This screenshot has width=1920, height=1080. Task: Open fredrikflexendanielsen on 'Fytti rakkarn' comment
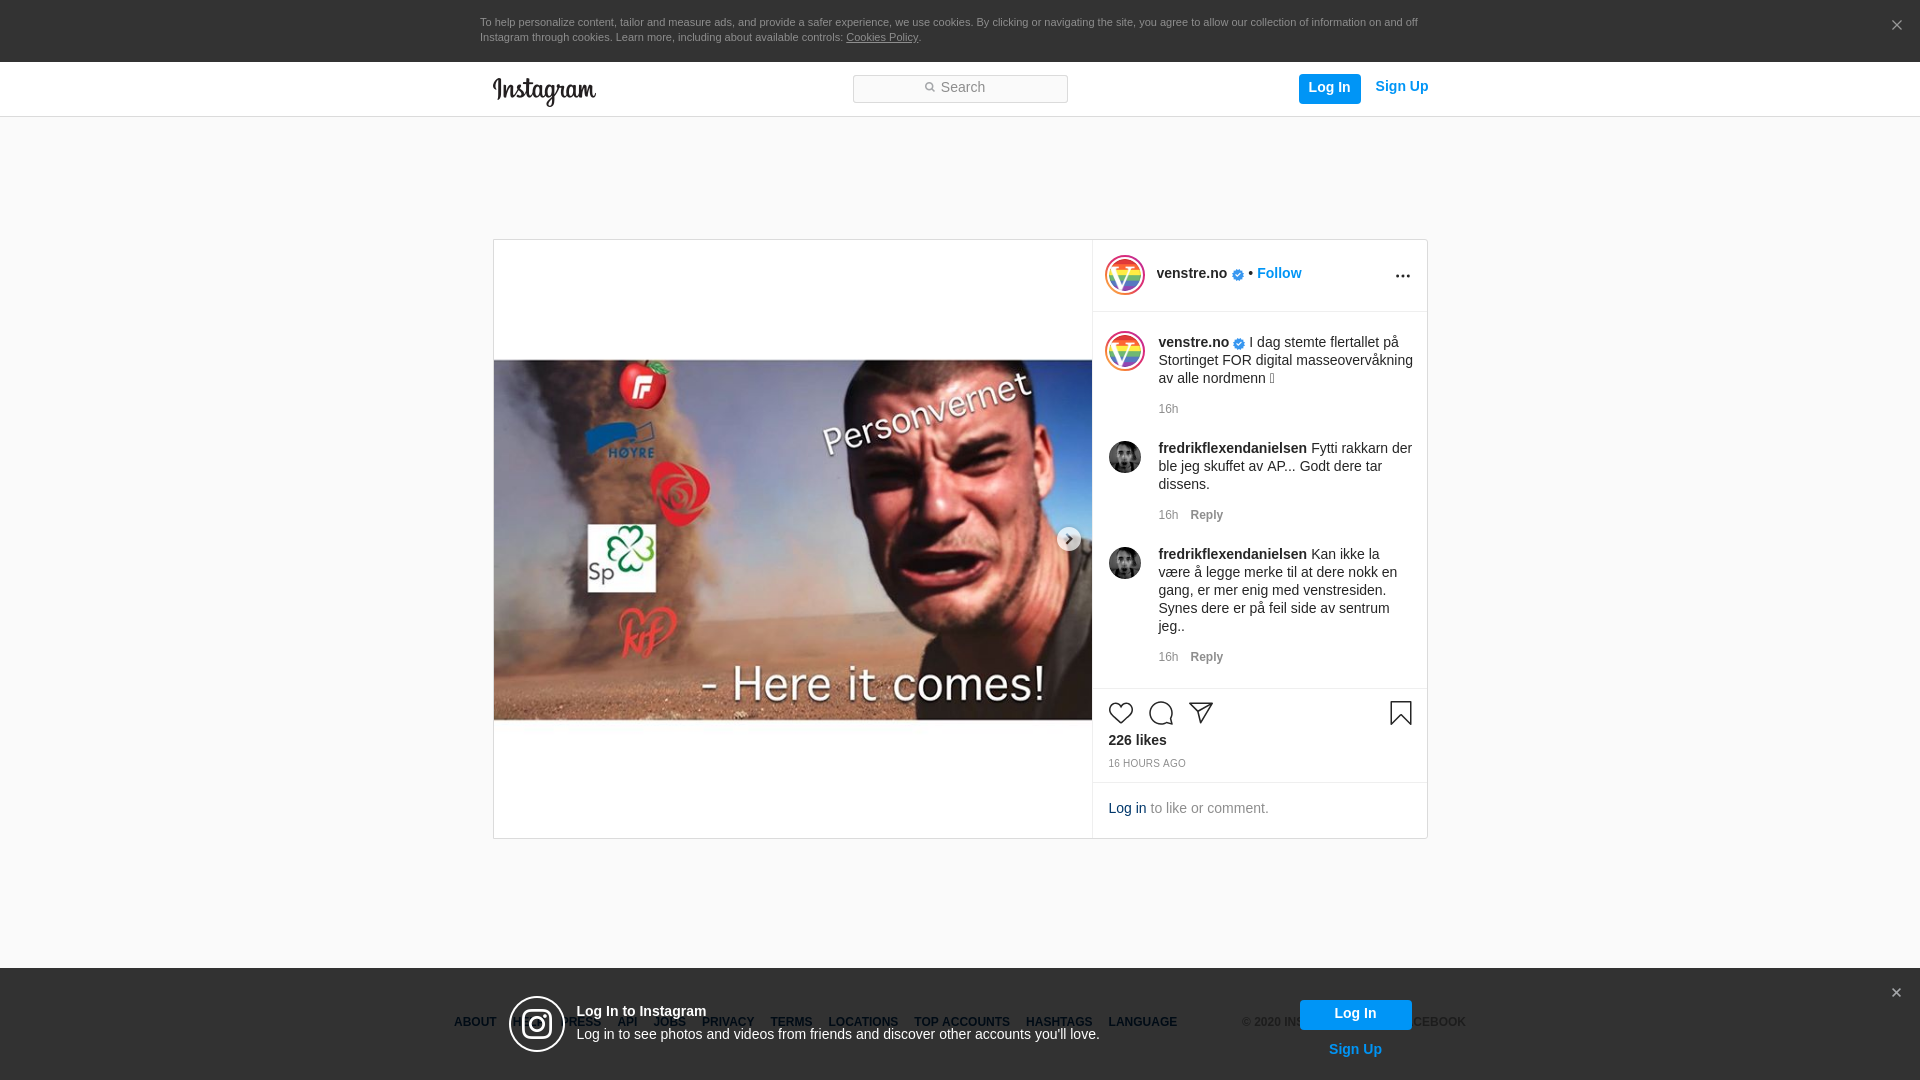pos(1232,448)
